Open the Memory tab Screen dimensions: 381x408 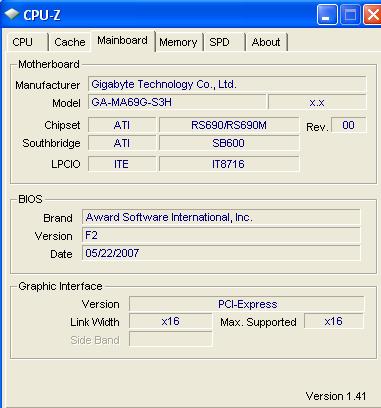pos(179,42)
